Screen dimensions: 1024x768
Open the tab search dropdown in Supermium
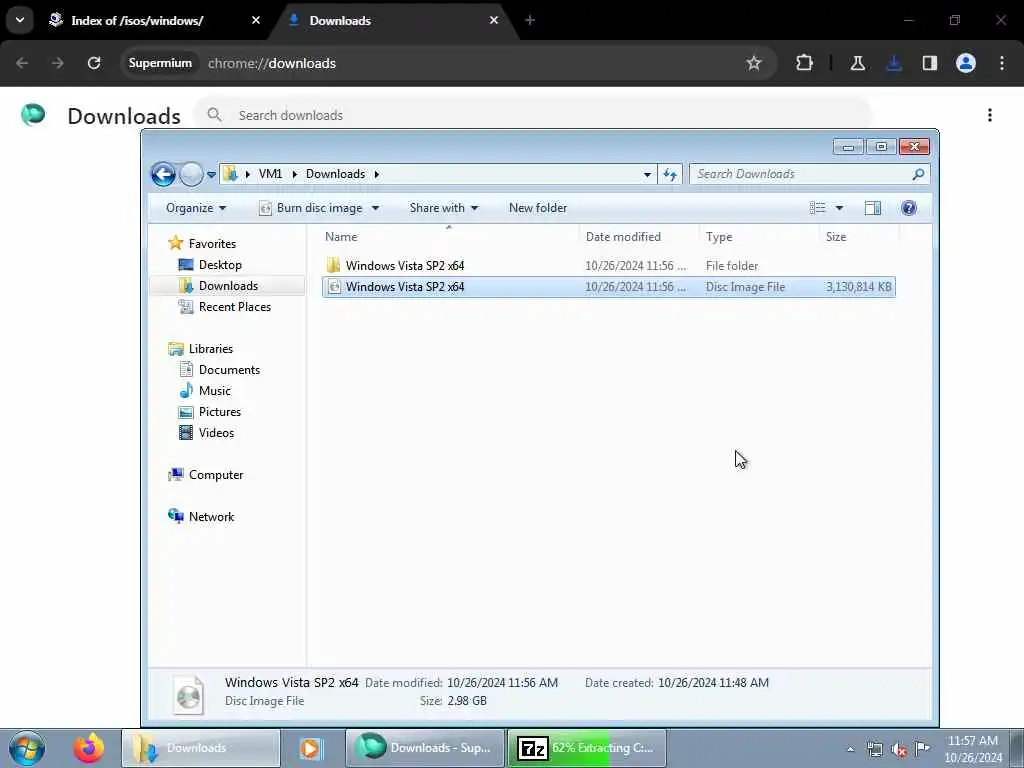(x=20, y=20)
